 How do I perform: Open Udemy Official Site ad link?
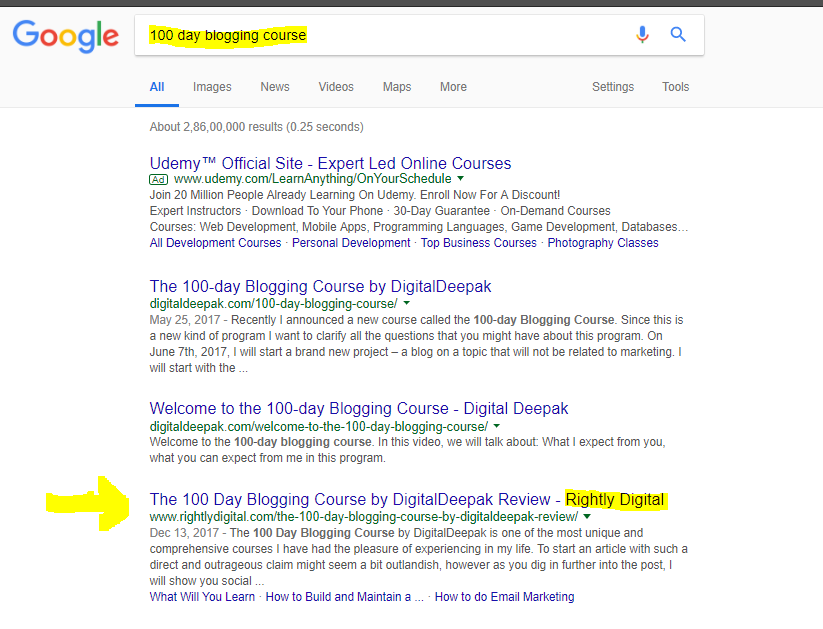(x=330, y=163)
